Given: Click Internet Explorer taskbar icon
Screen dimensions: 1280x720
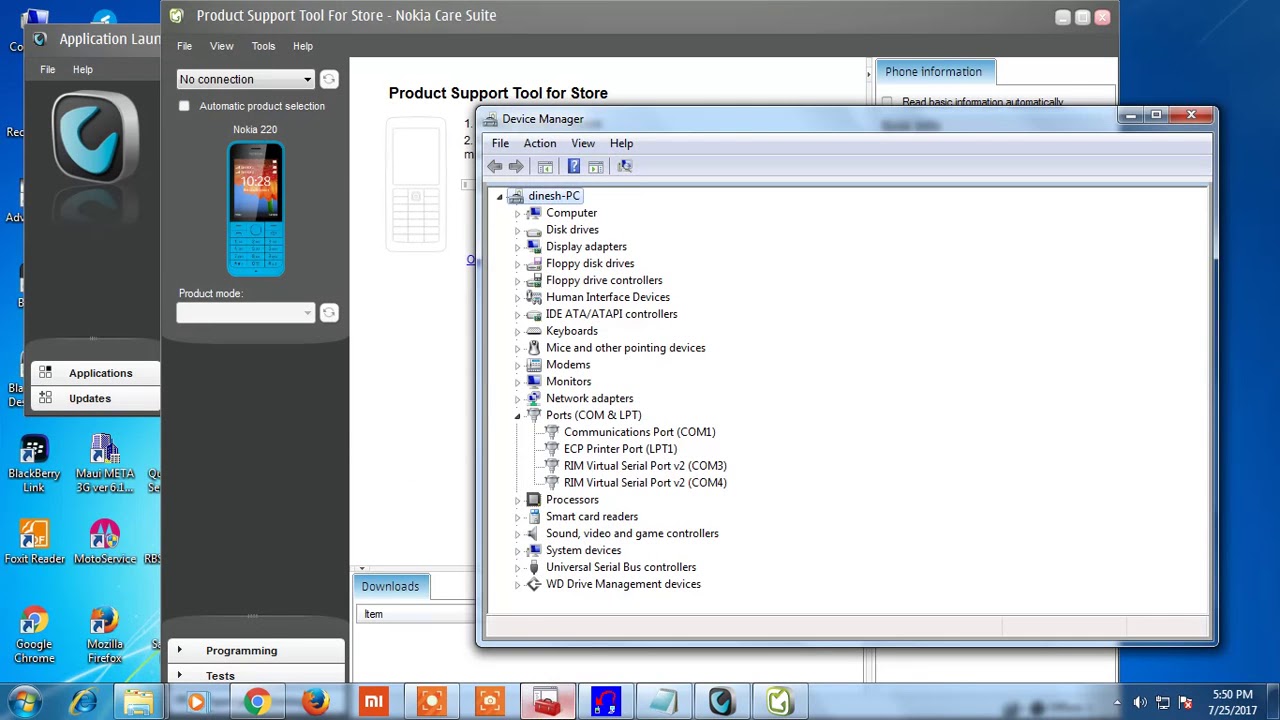Looking at the screenshot, I should (83, 702).
